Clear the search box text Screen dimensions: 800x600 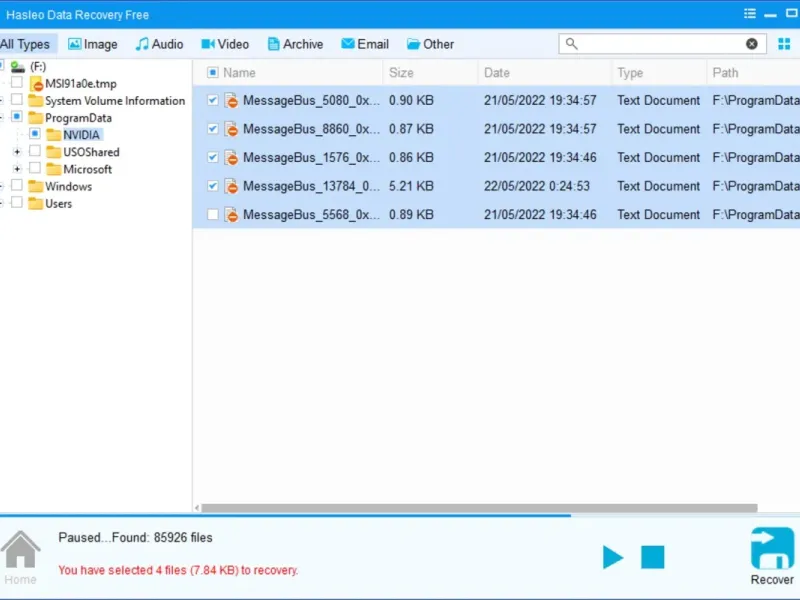[x=752, y=44]
